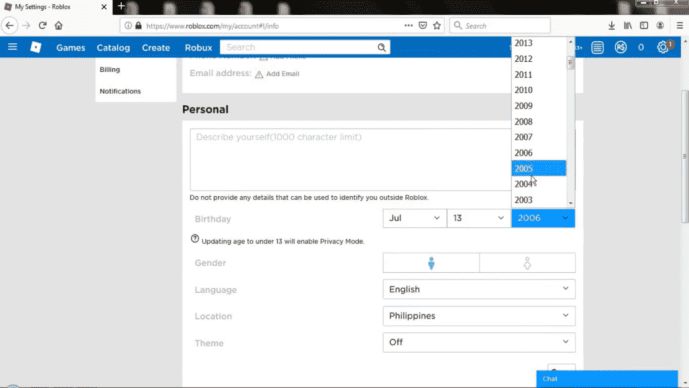
Task: Click the Roblox logo icon
Action: (x=36, y=47)
